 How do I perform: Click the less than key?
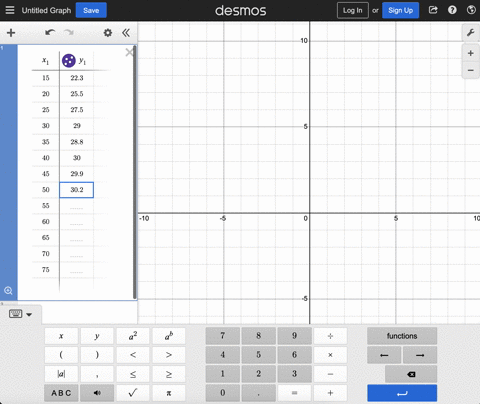point(133,355)
